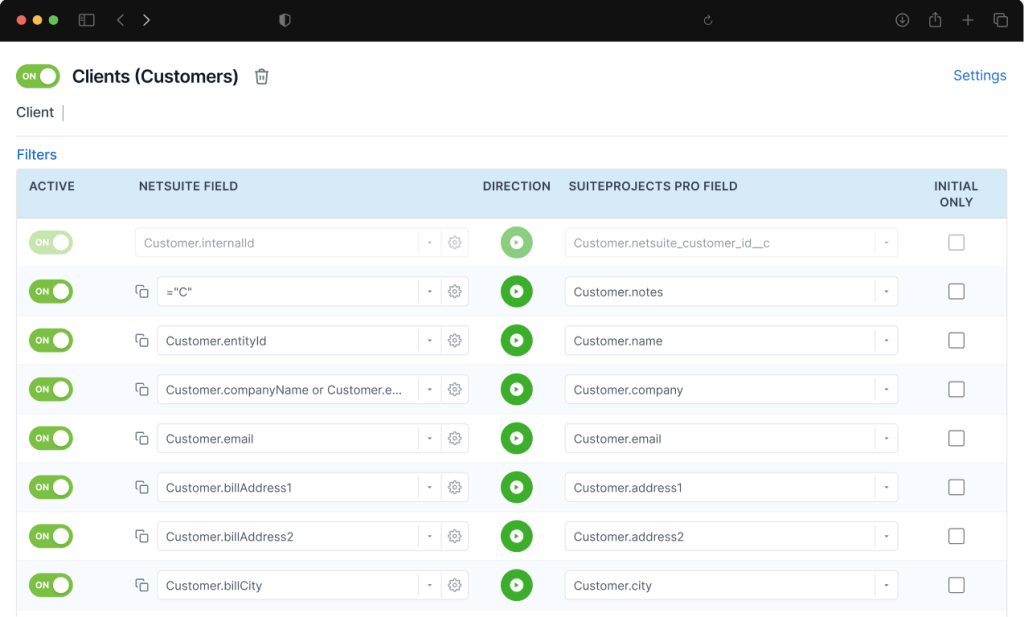Screen dimensions: 1024x617
Task: Select the Client tab
Action: tap(35, 112)
